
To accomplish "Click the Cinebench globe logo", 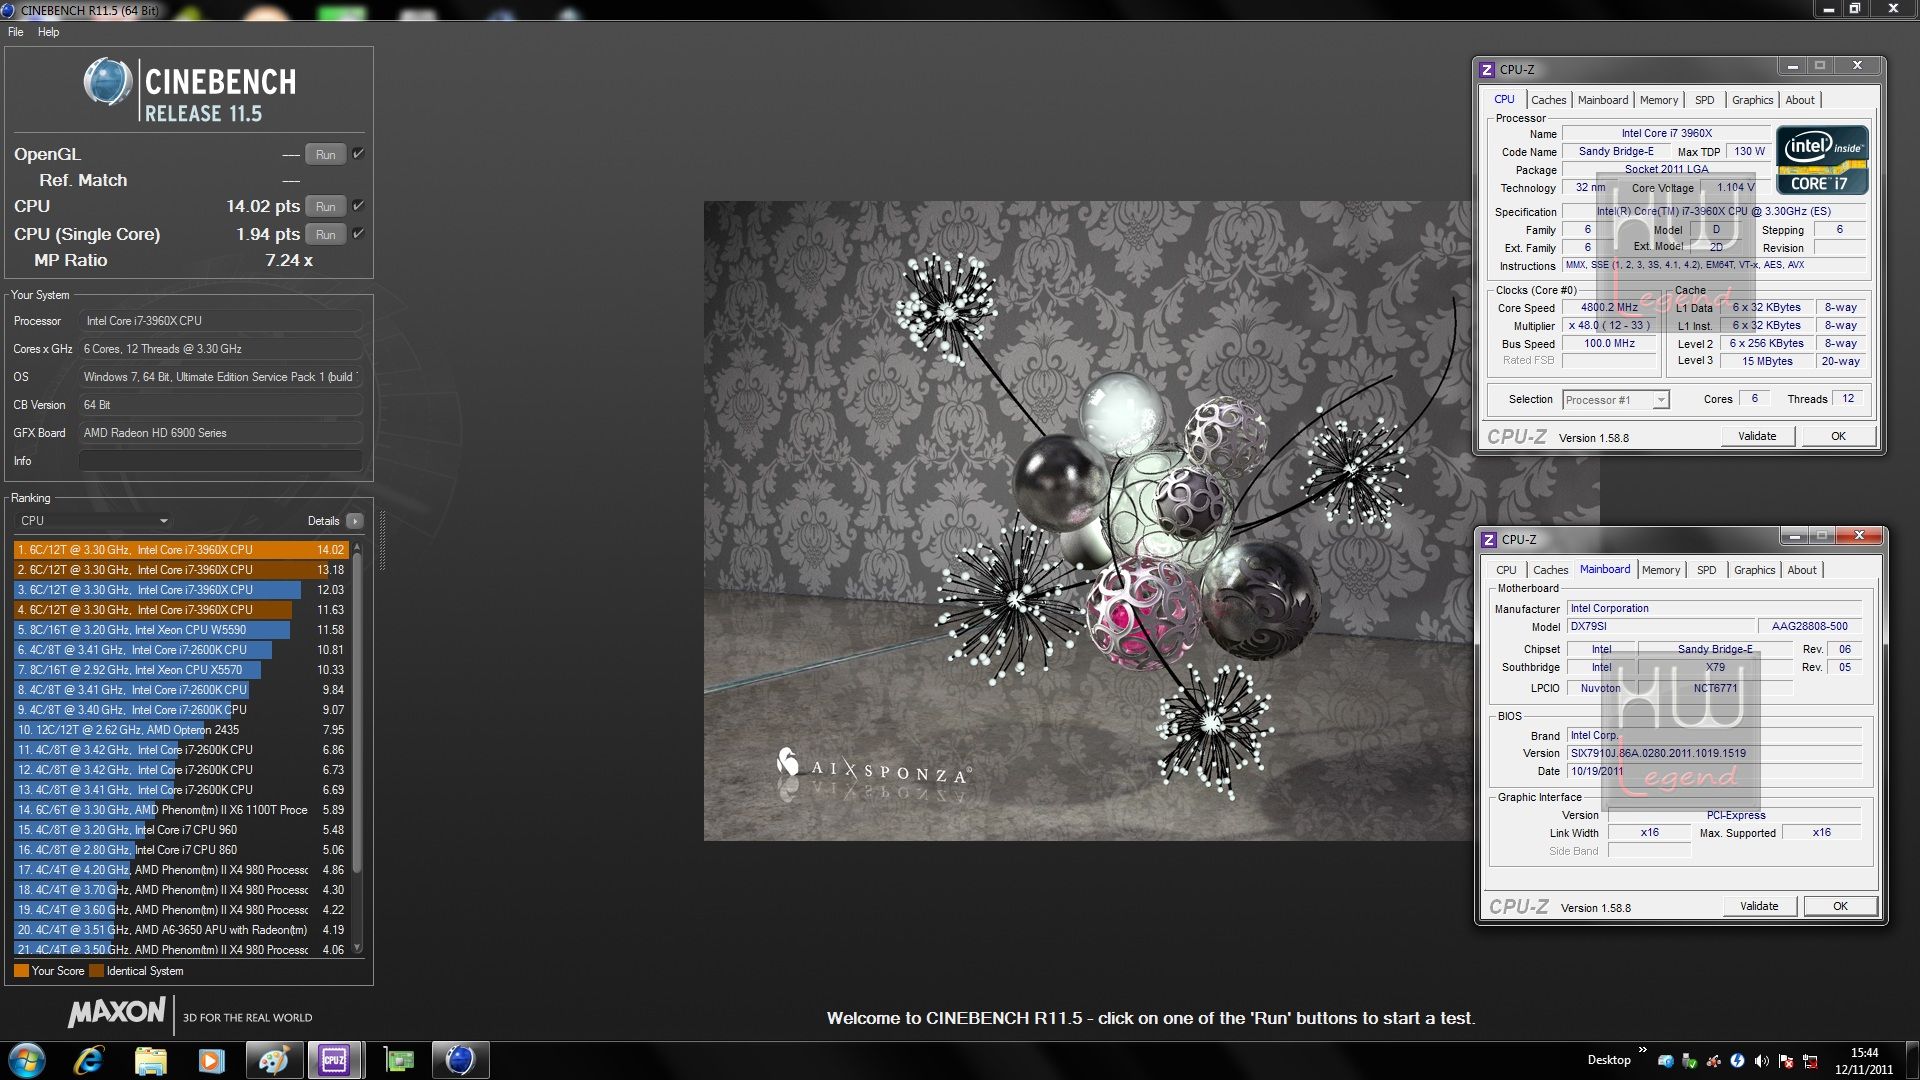I will tap(107, 82).
